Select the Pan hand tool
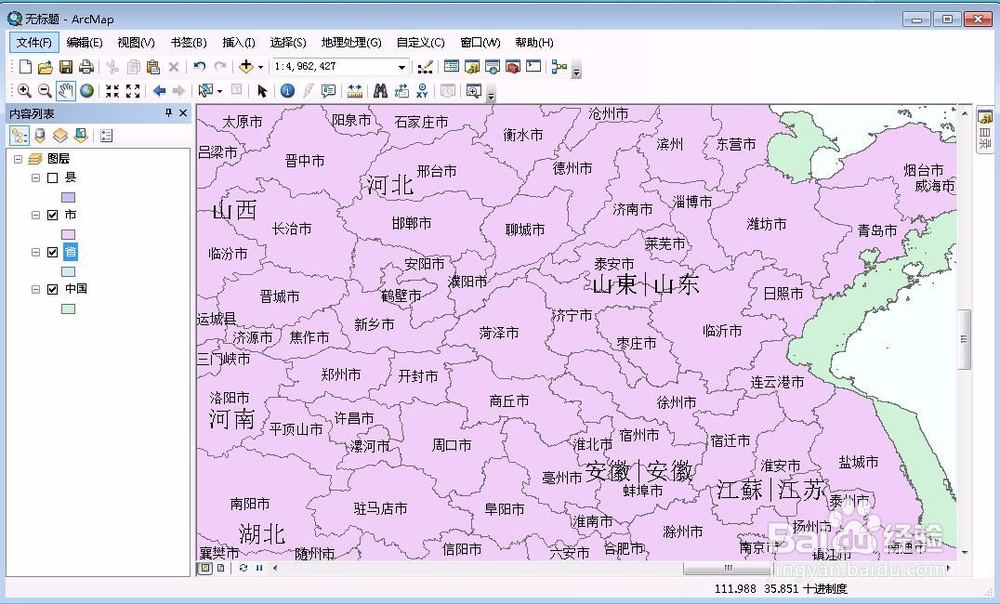The height and width of the screenshot is (604, 1000). pyautogui.click(x=66, y=91)
